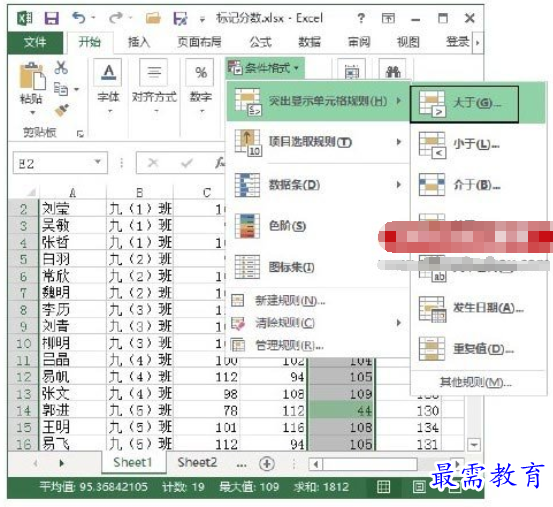553x507 pixels.
Task: Open Excel Help question mark
Action: pos(361,18)
